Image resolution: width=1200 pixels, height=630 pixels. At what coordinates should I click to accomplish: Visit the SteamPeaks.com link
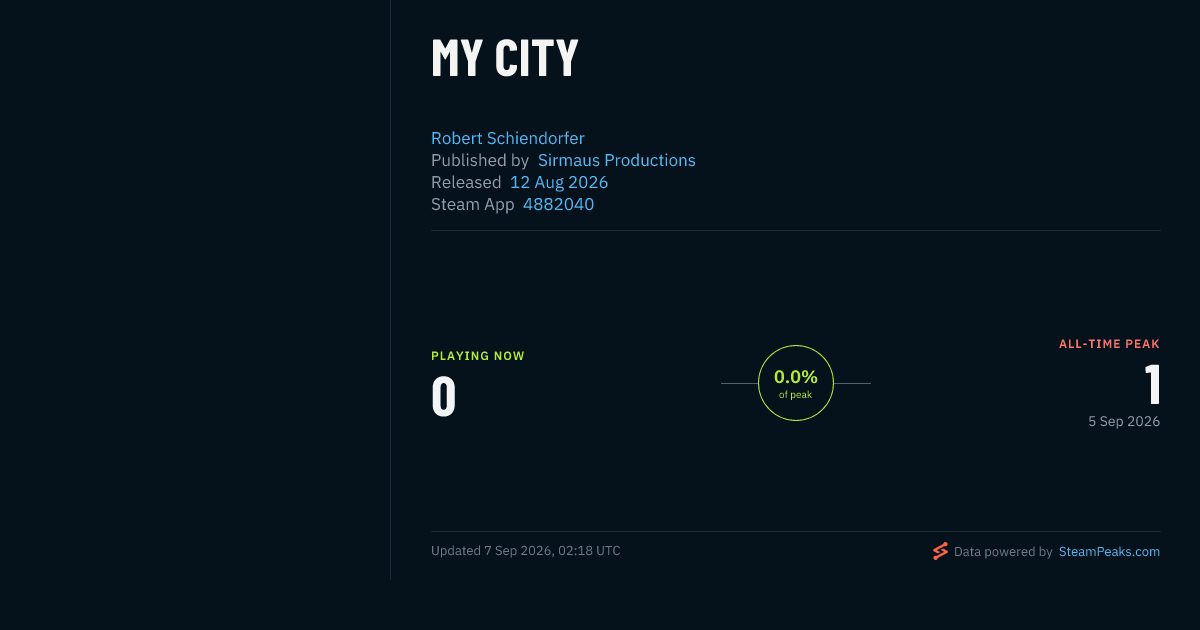1109,551
